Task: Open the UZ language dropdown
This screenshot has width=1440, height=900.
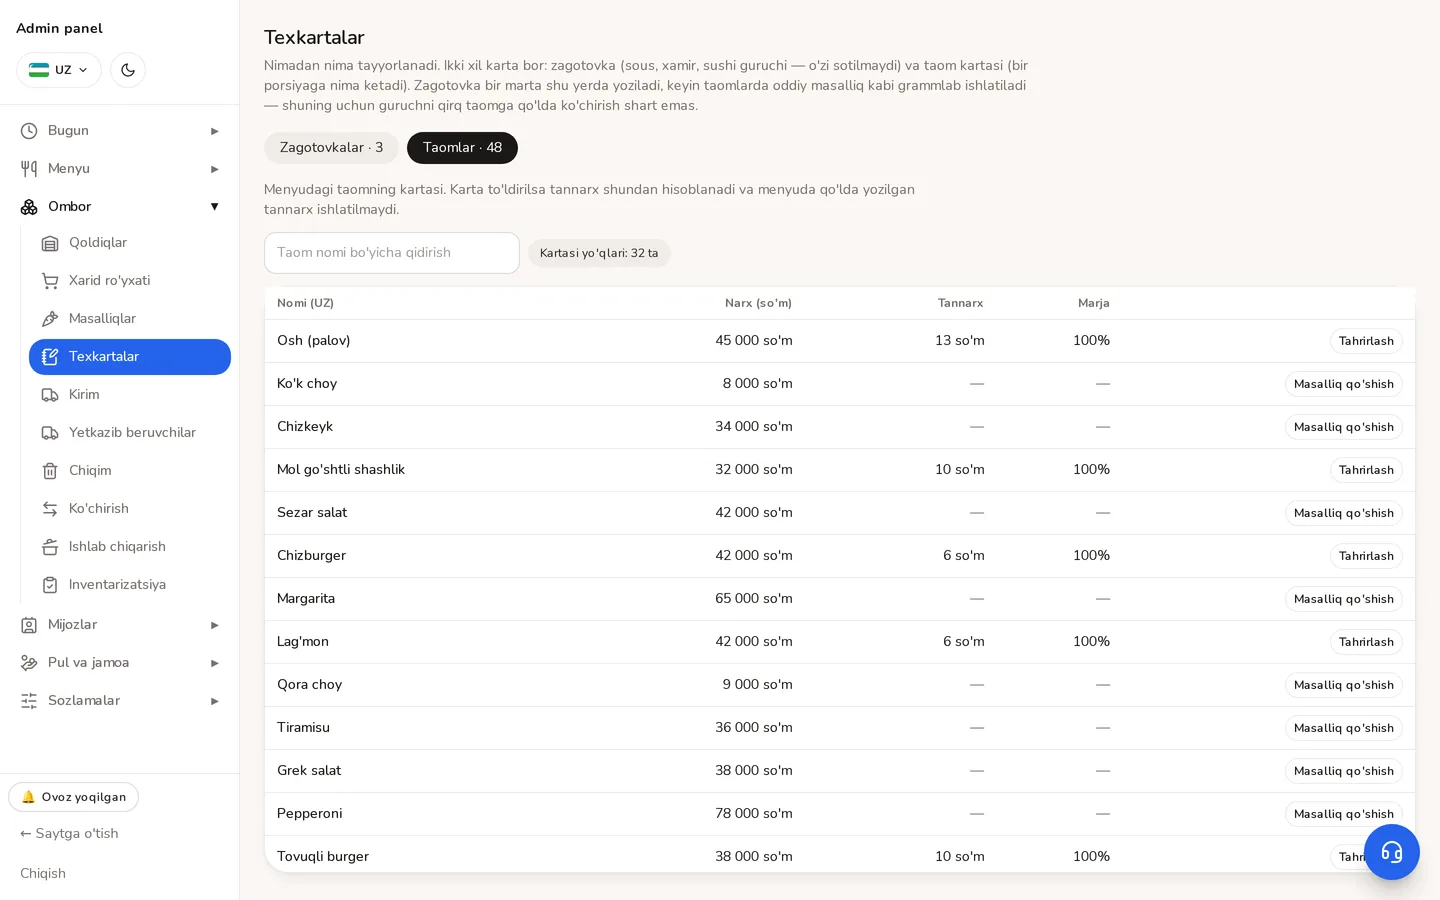Action: coord(59,70)
